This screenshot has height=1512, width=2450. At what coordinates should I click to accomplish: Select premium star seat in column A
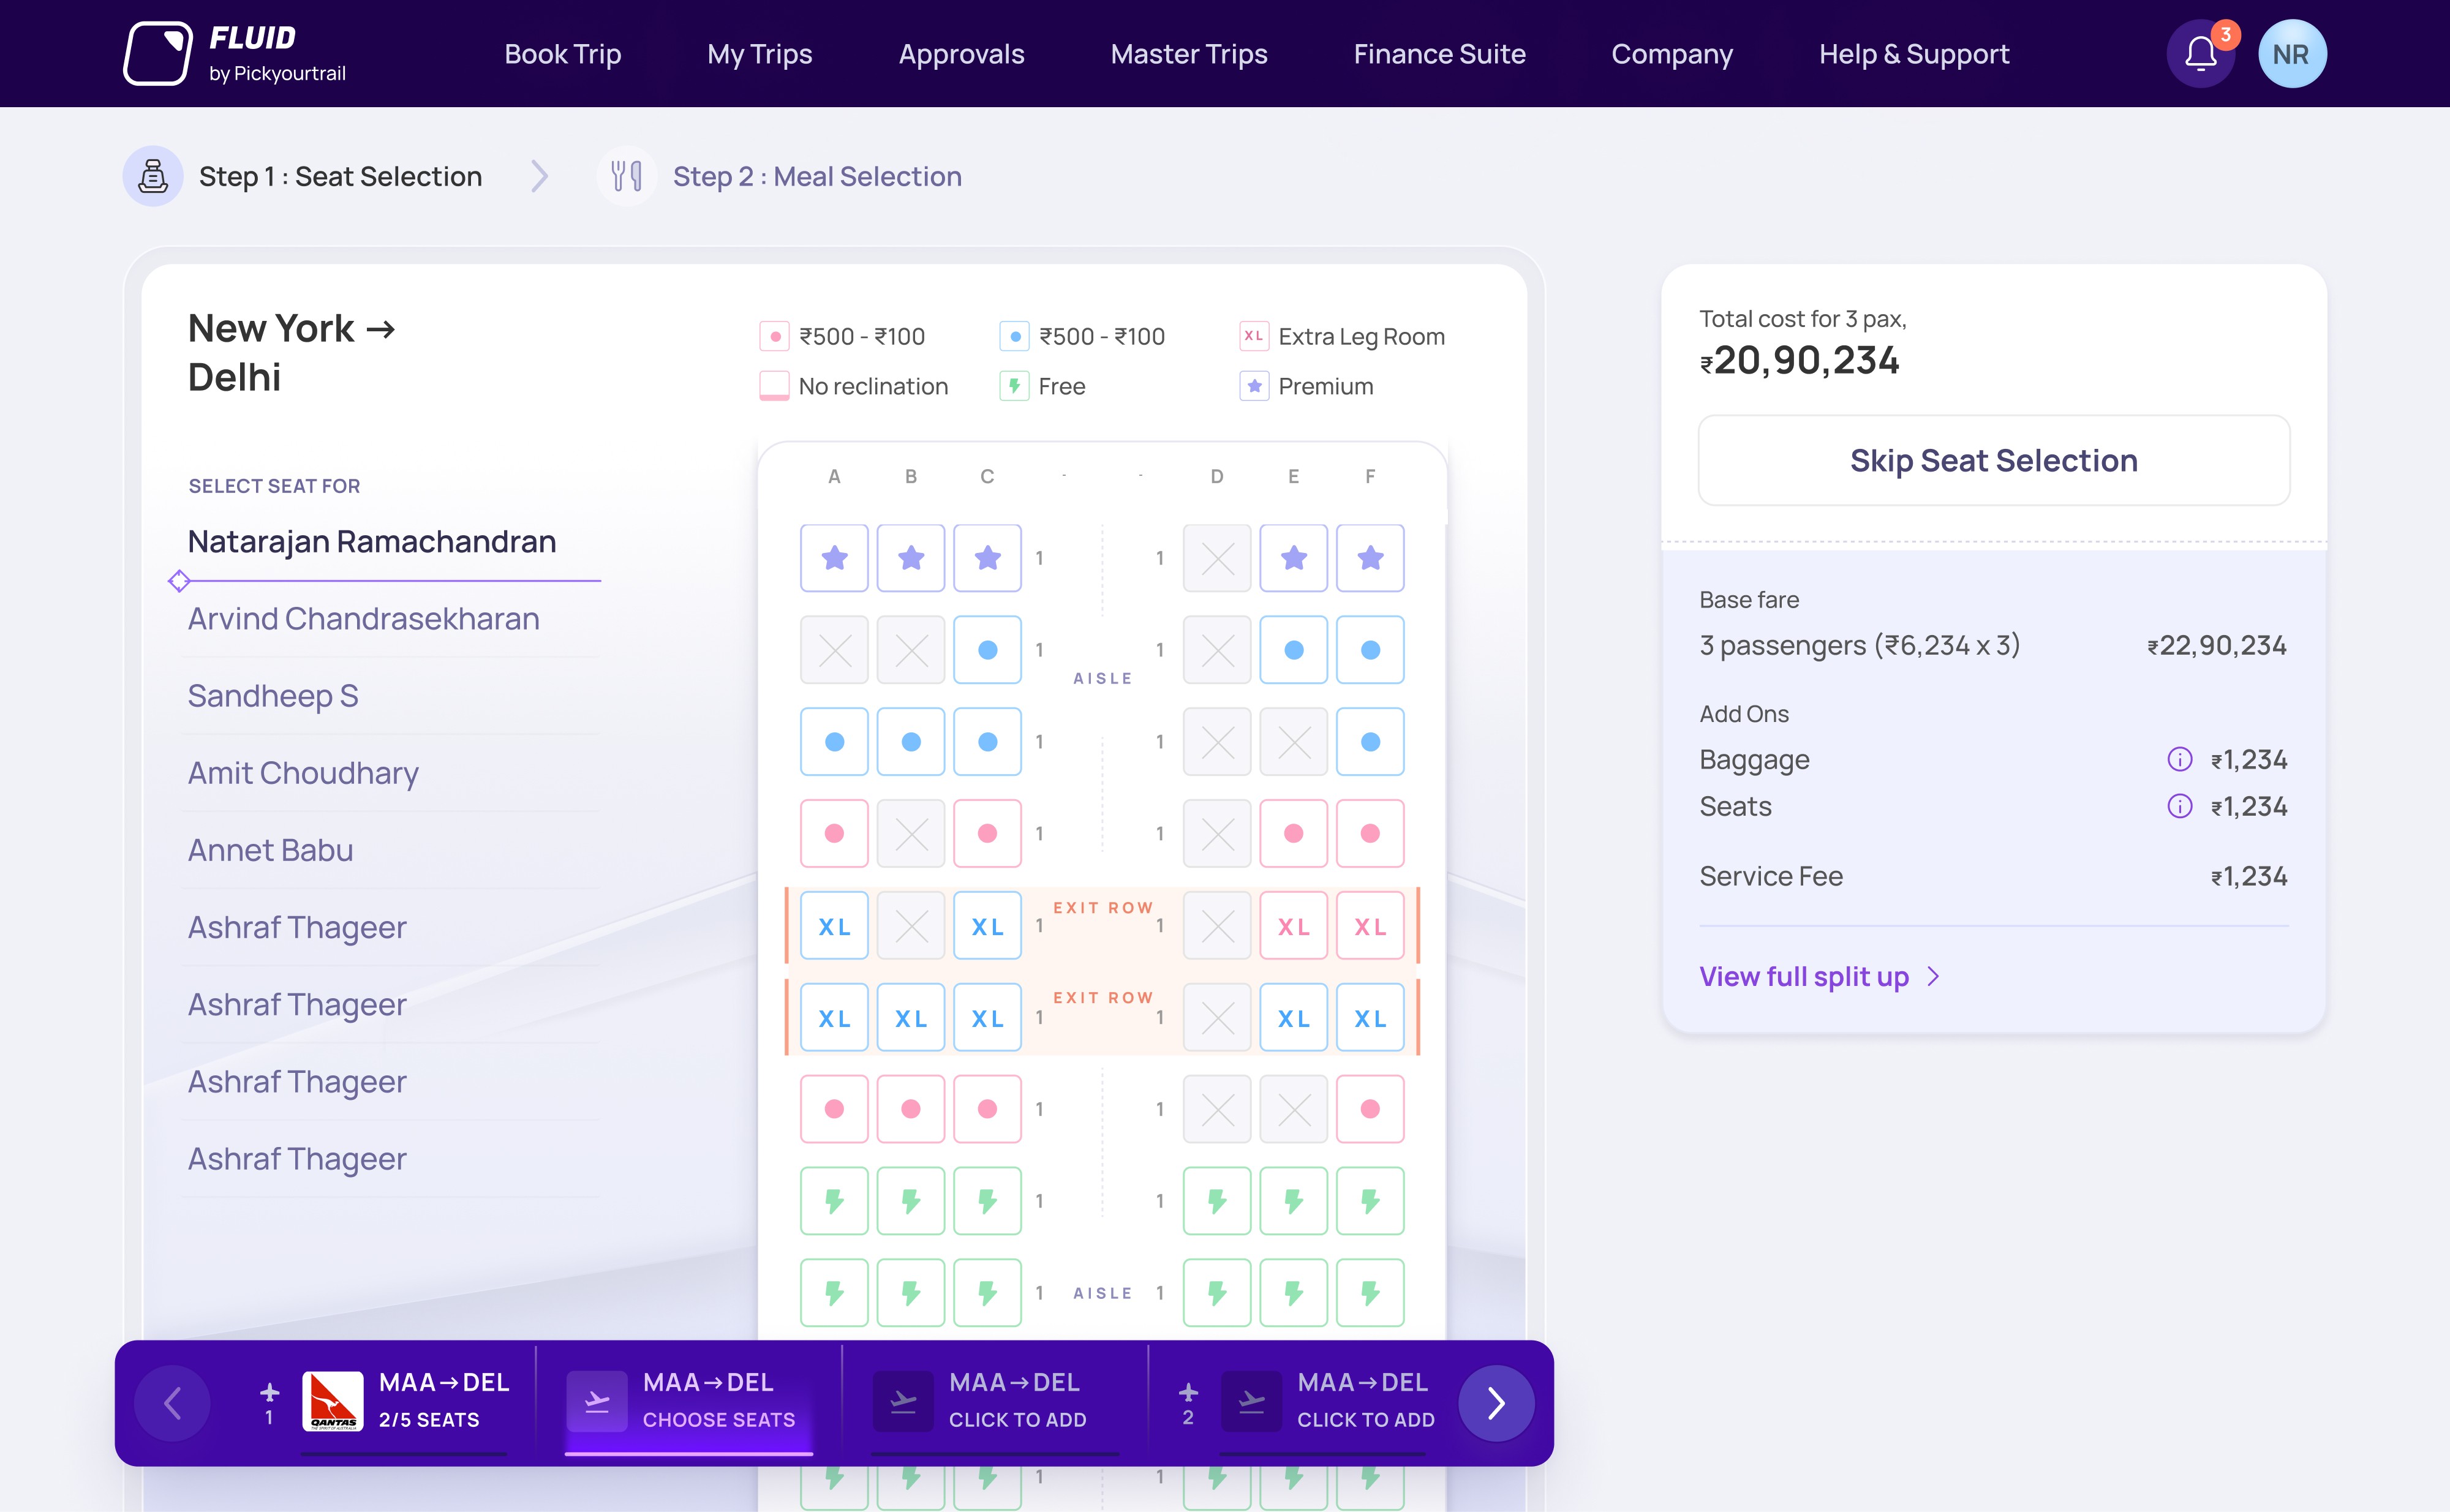834,558
